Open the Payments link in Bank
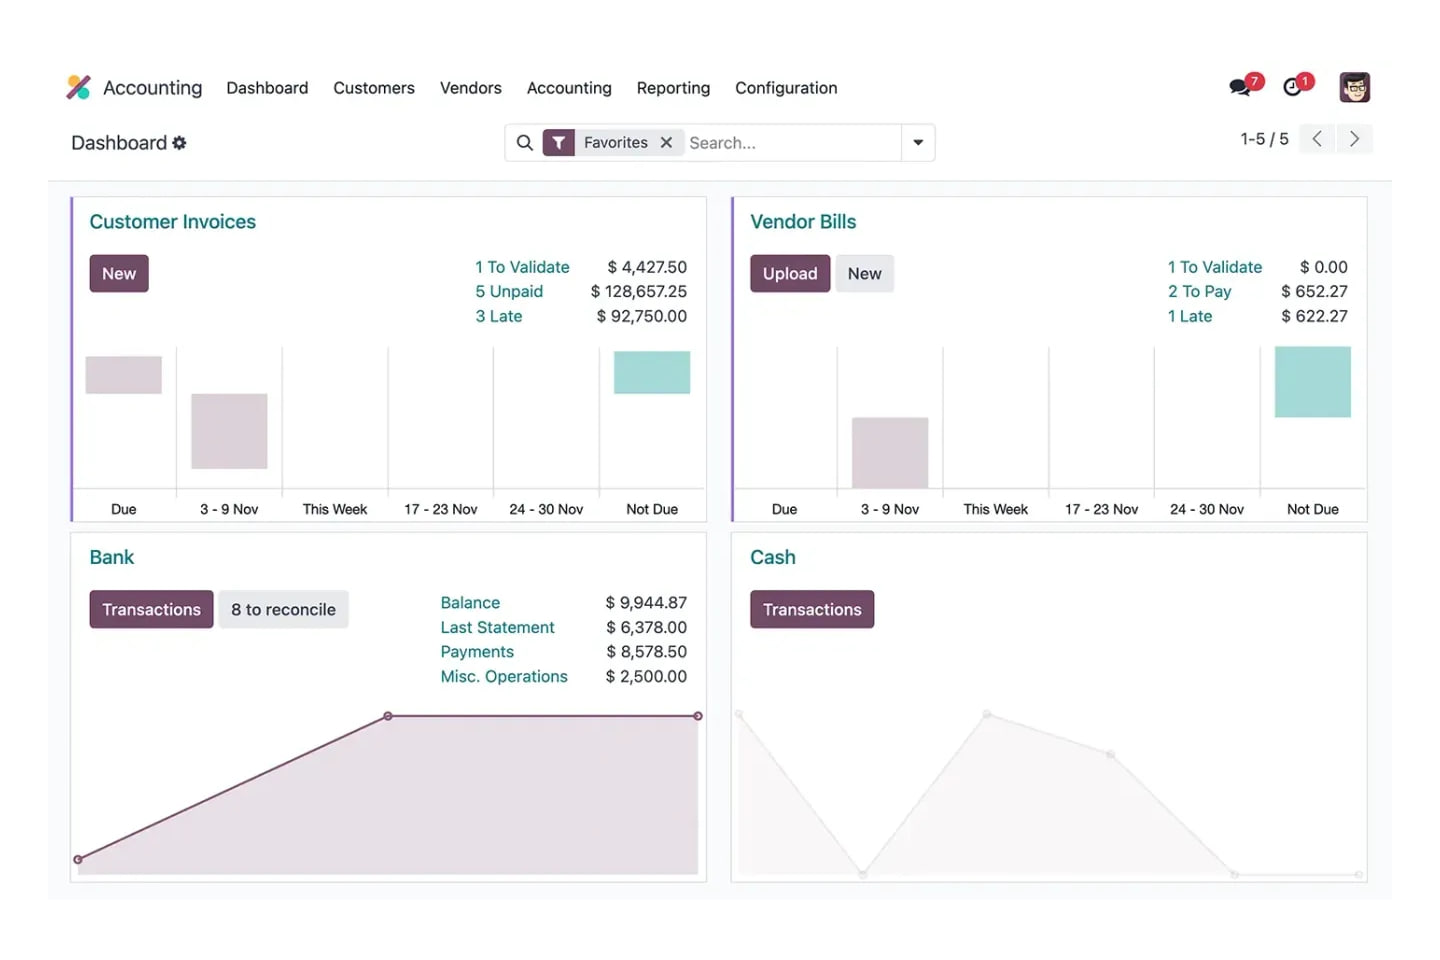The width and height of the screenshot is (1440, 960). pyautogui.click(x=477, y=652)
